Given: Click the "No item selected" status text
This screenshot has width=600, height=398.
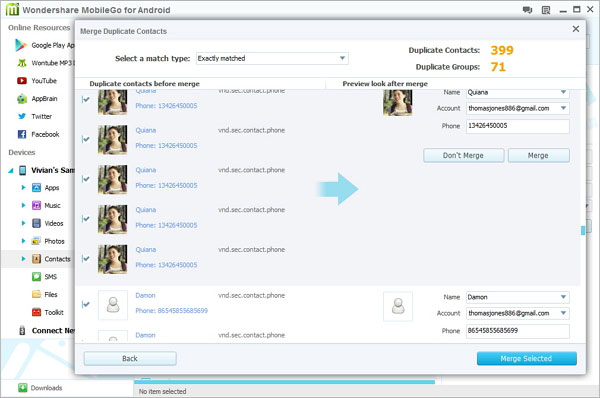Looking at the screenshot, I should point(162,391).
